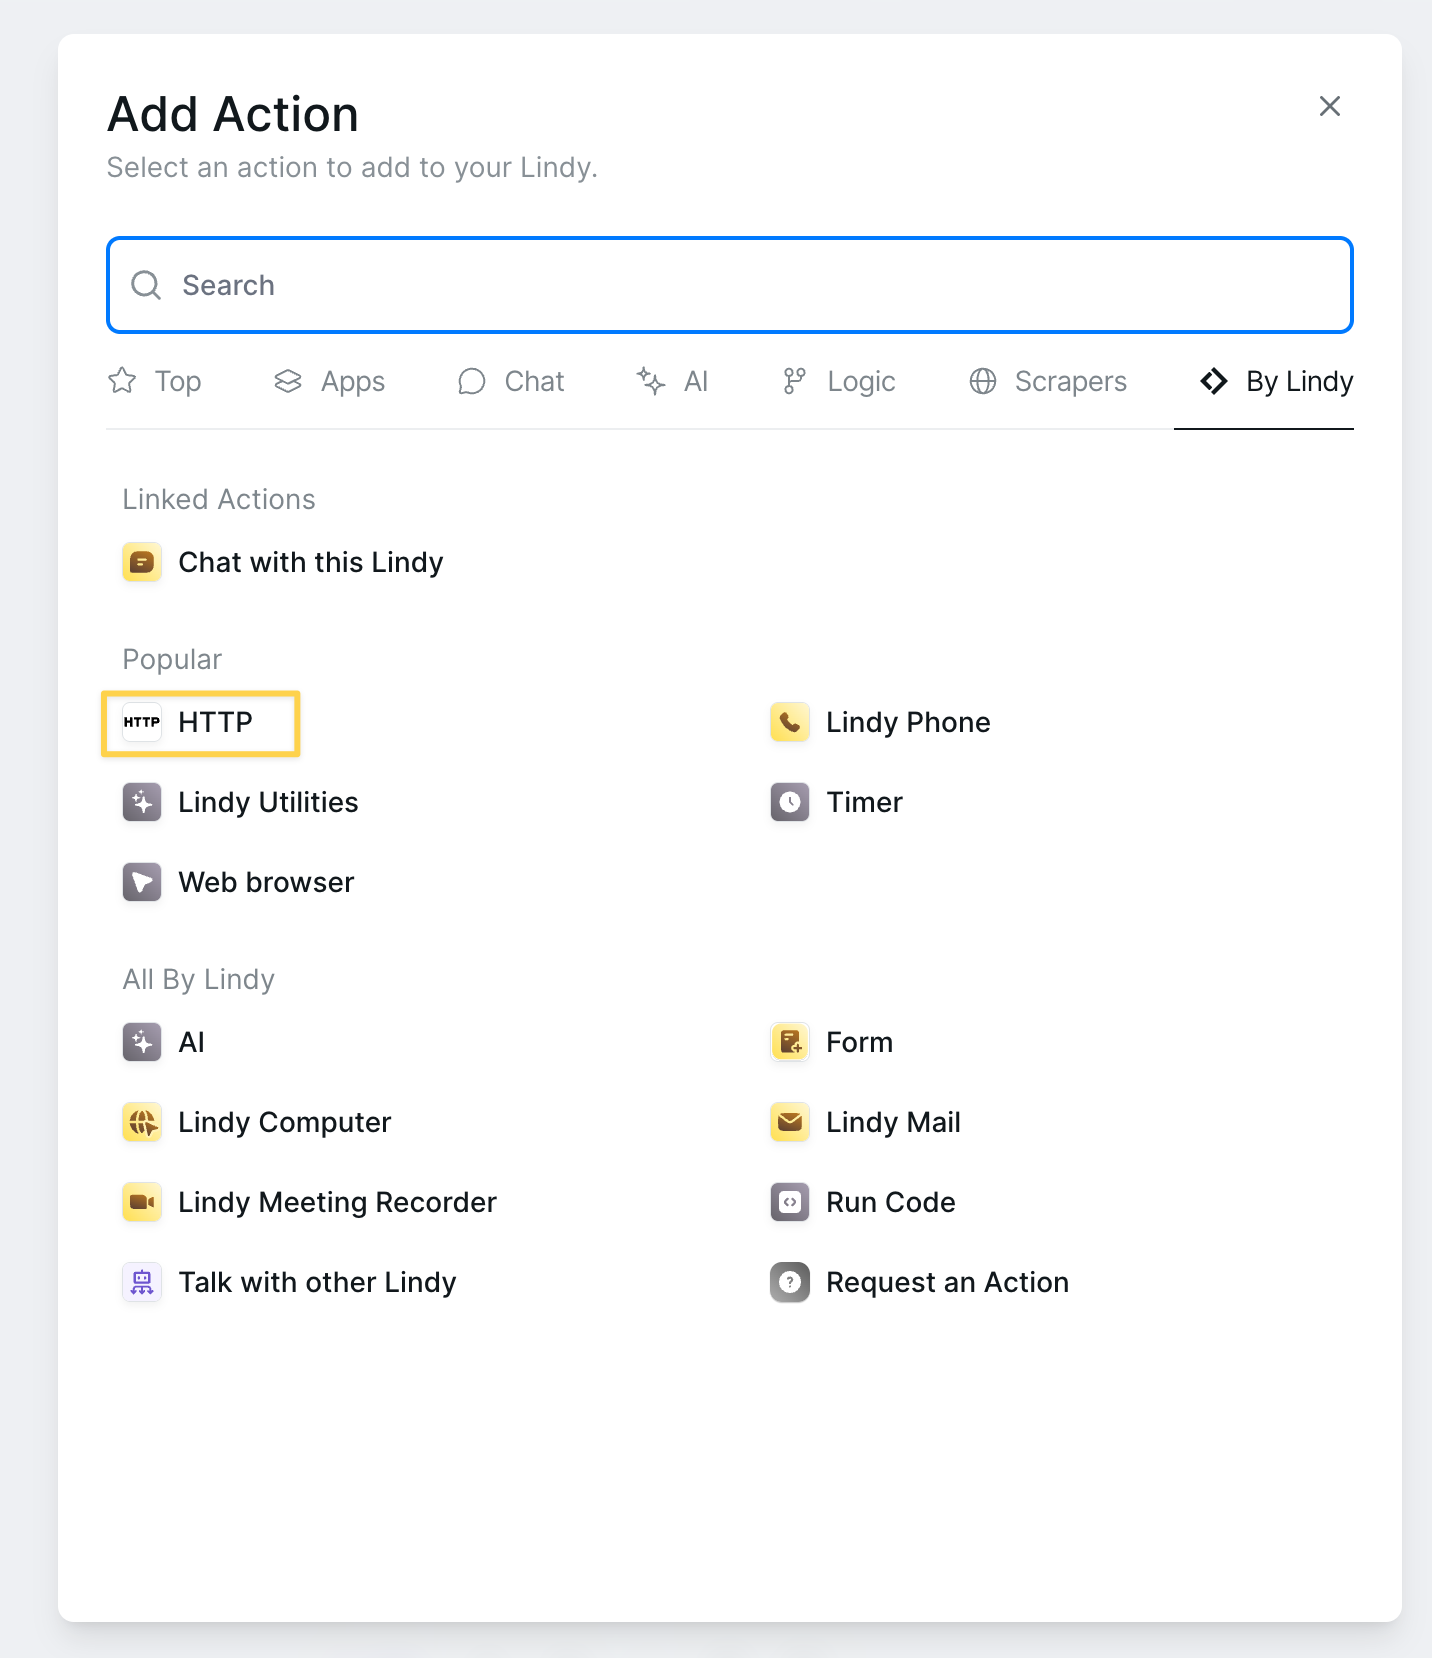
Task: Open the Apps tab
Action: (x=329, y=381)
